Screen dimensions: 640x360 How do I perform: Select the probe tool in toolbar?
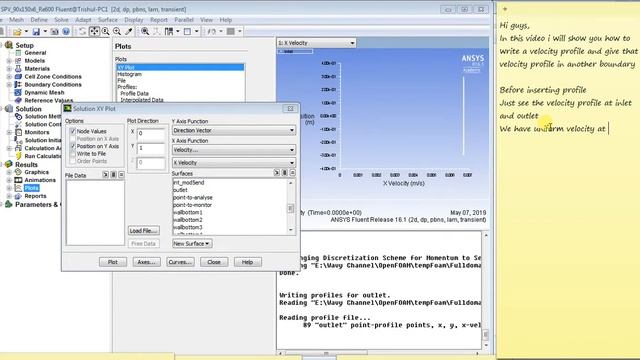coord(129,31)
